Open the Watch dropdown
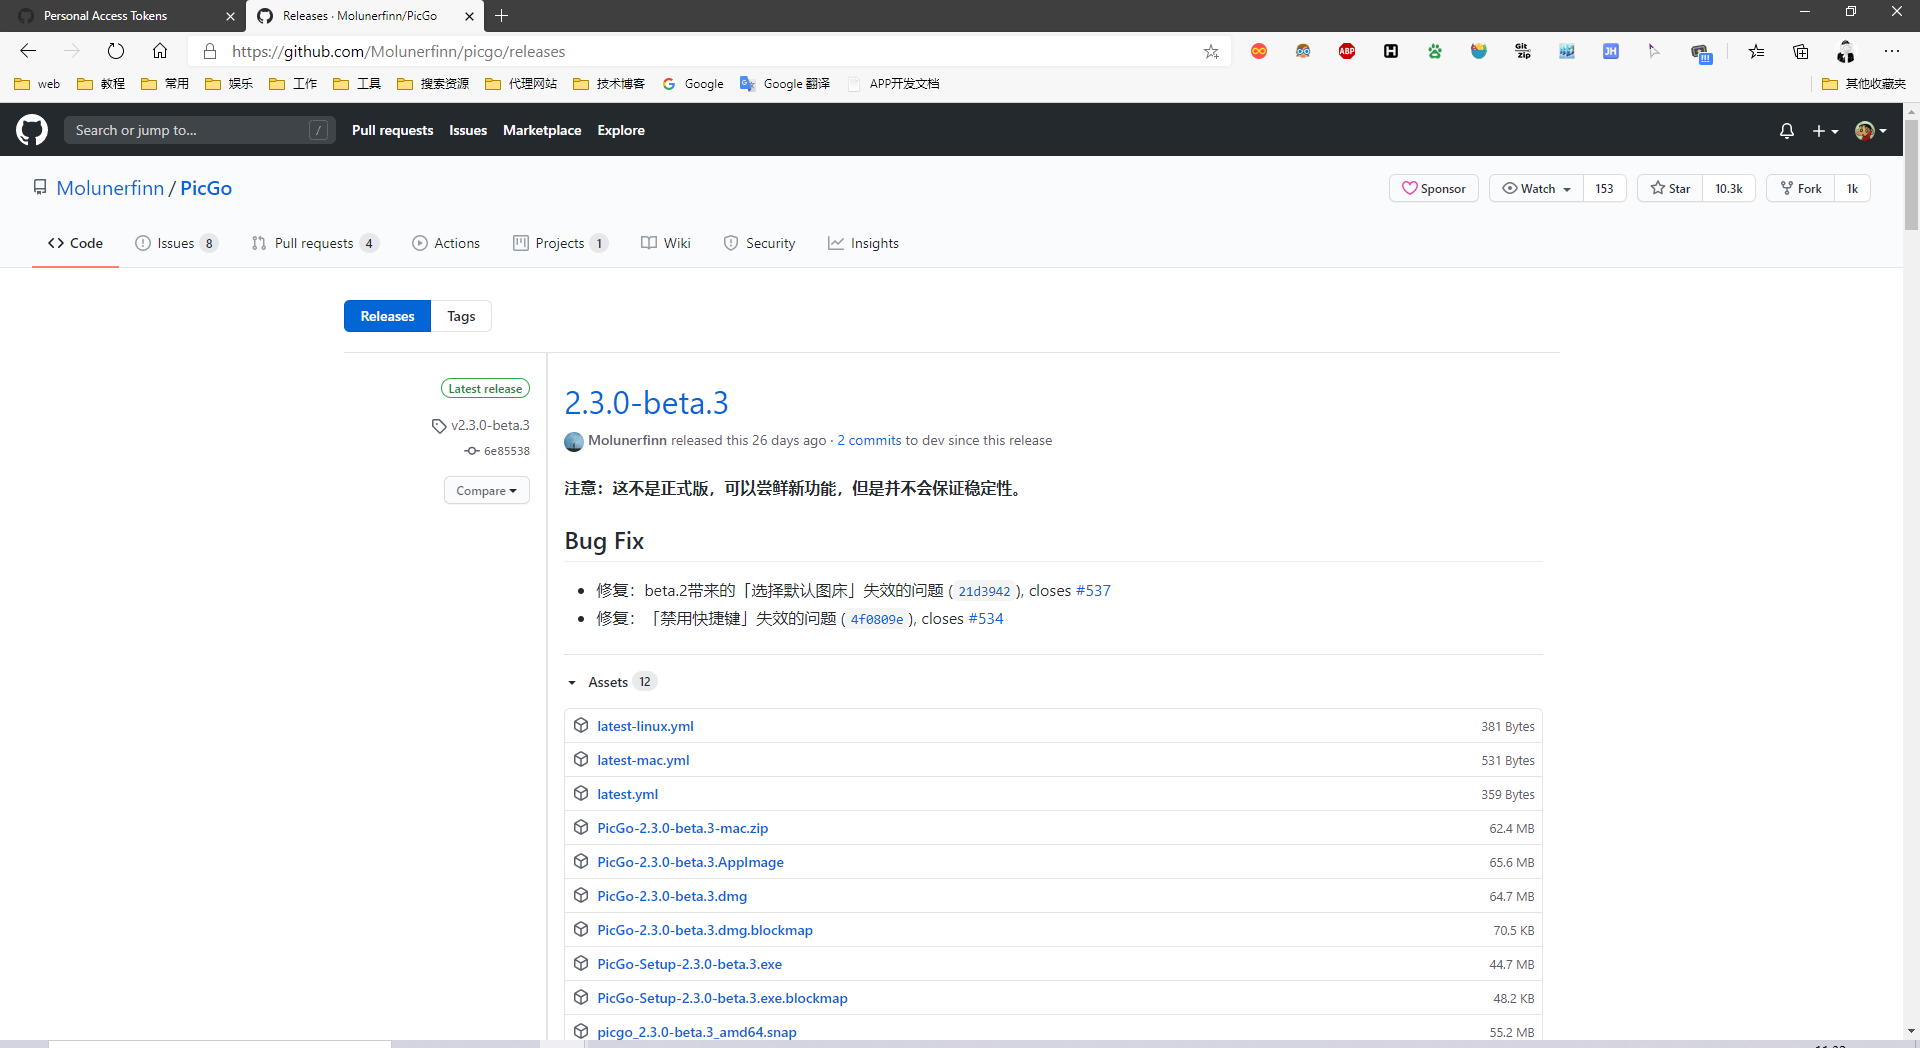Image resolution: width=1920 pixels, height=1048 pixels. 1536,188
